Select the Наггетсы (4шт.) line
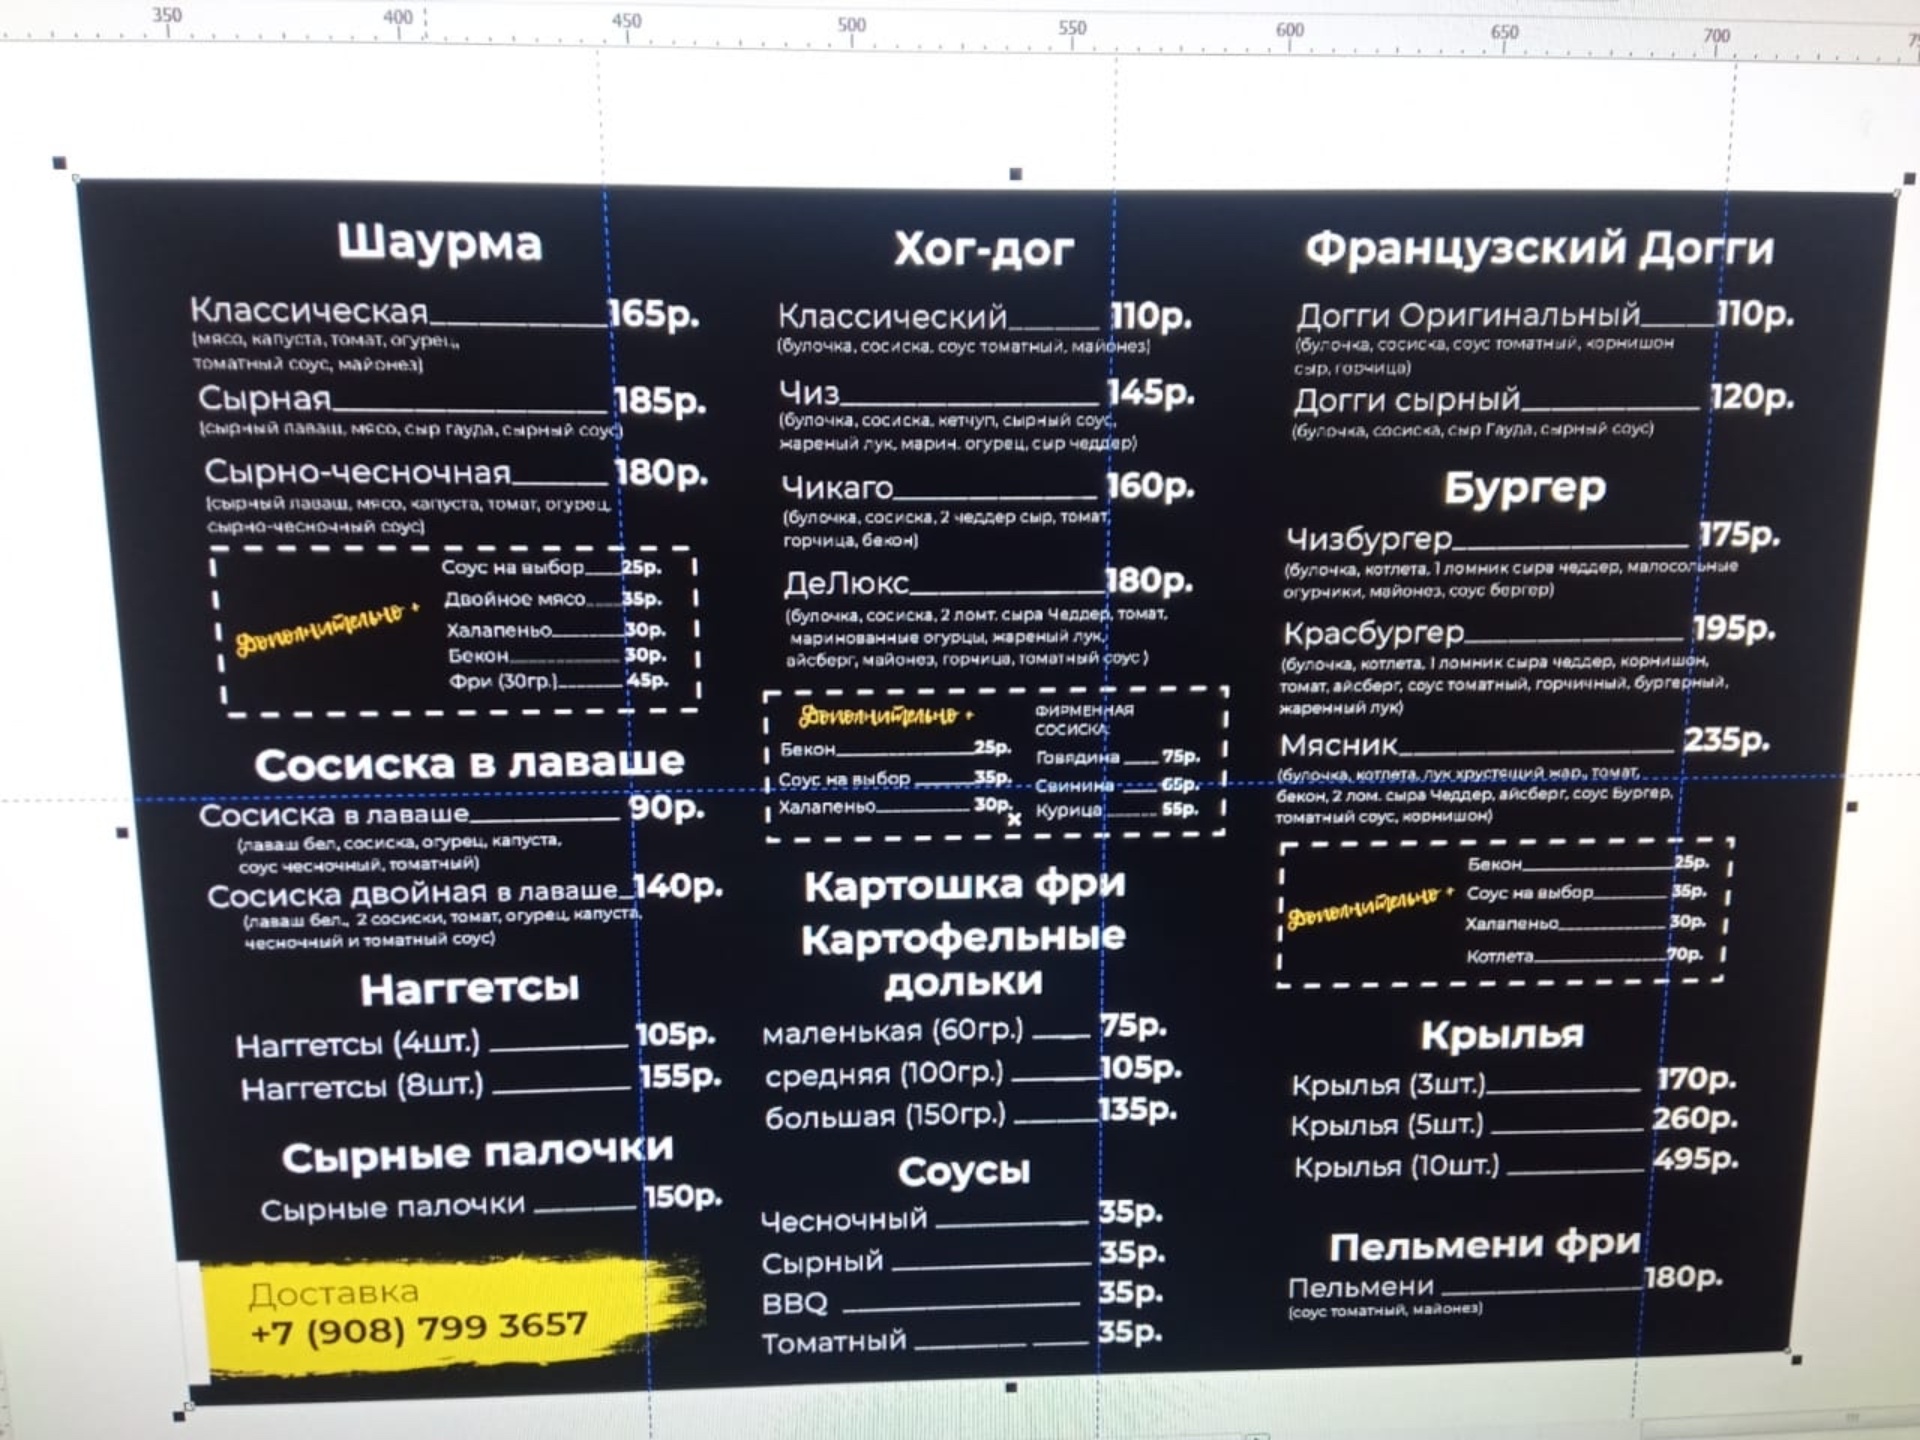This screenshot has height=1440, width=1920. click(475, 1040)
